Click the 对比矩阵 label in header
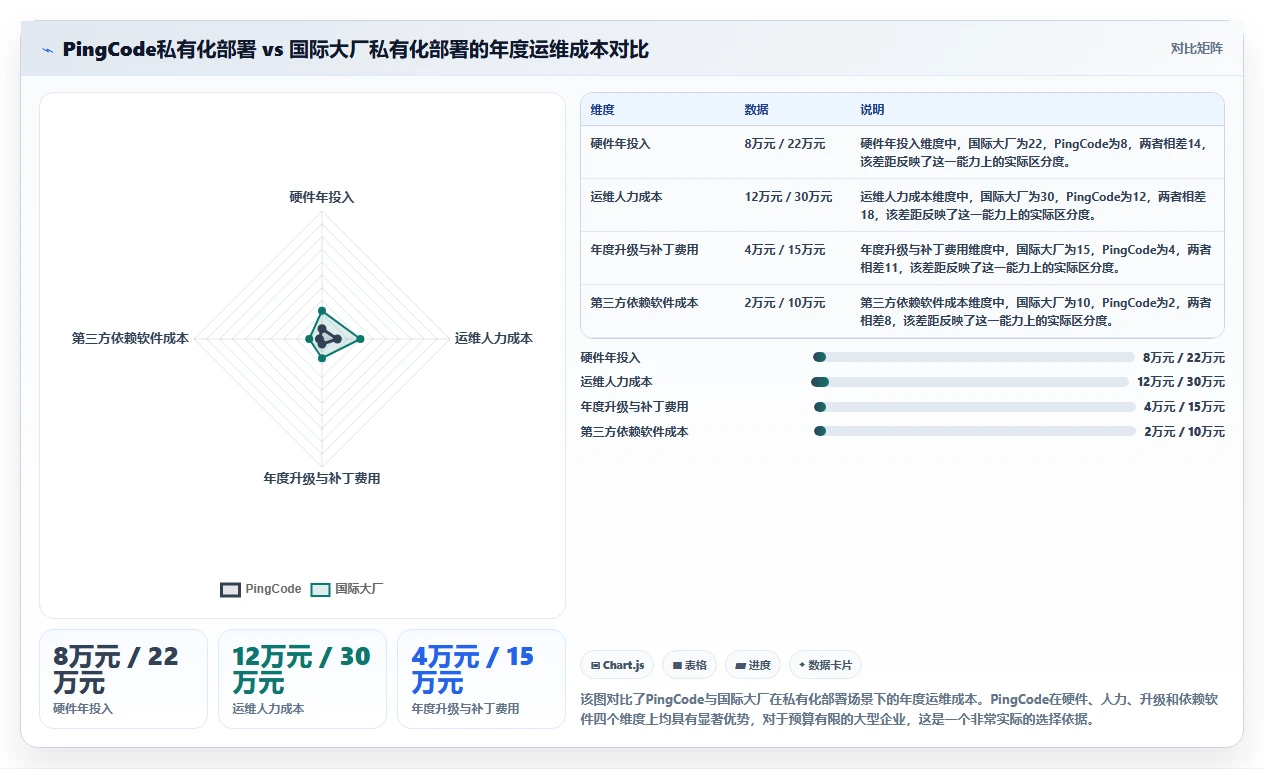This screenshot has height=769, width=1264. click(1196, 48)
